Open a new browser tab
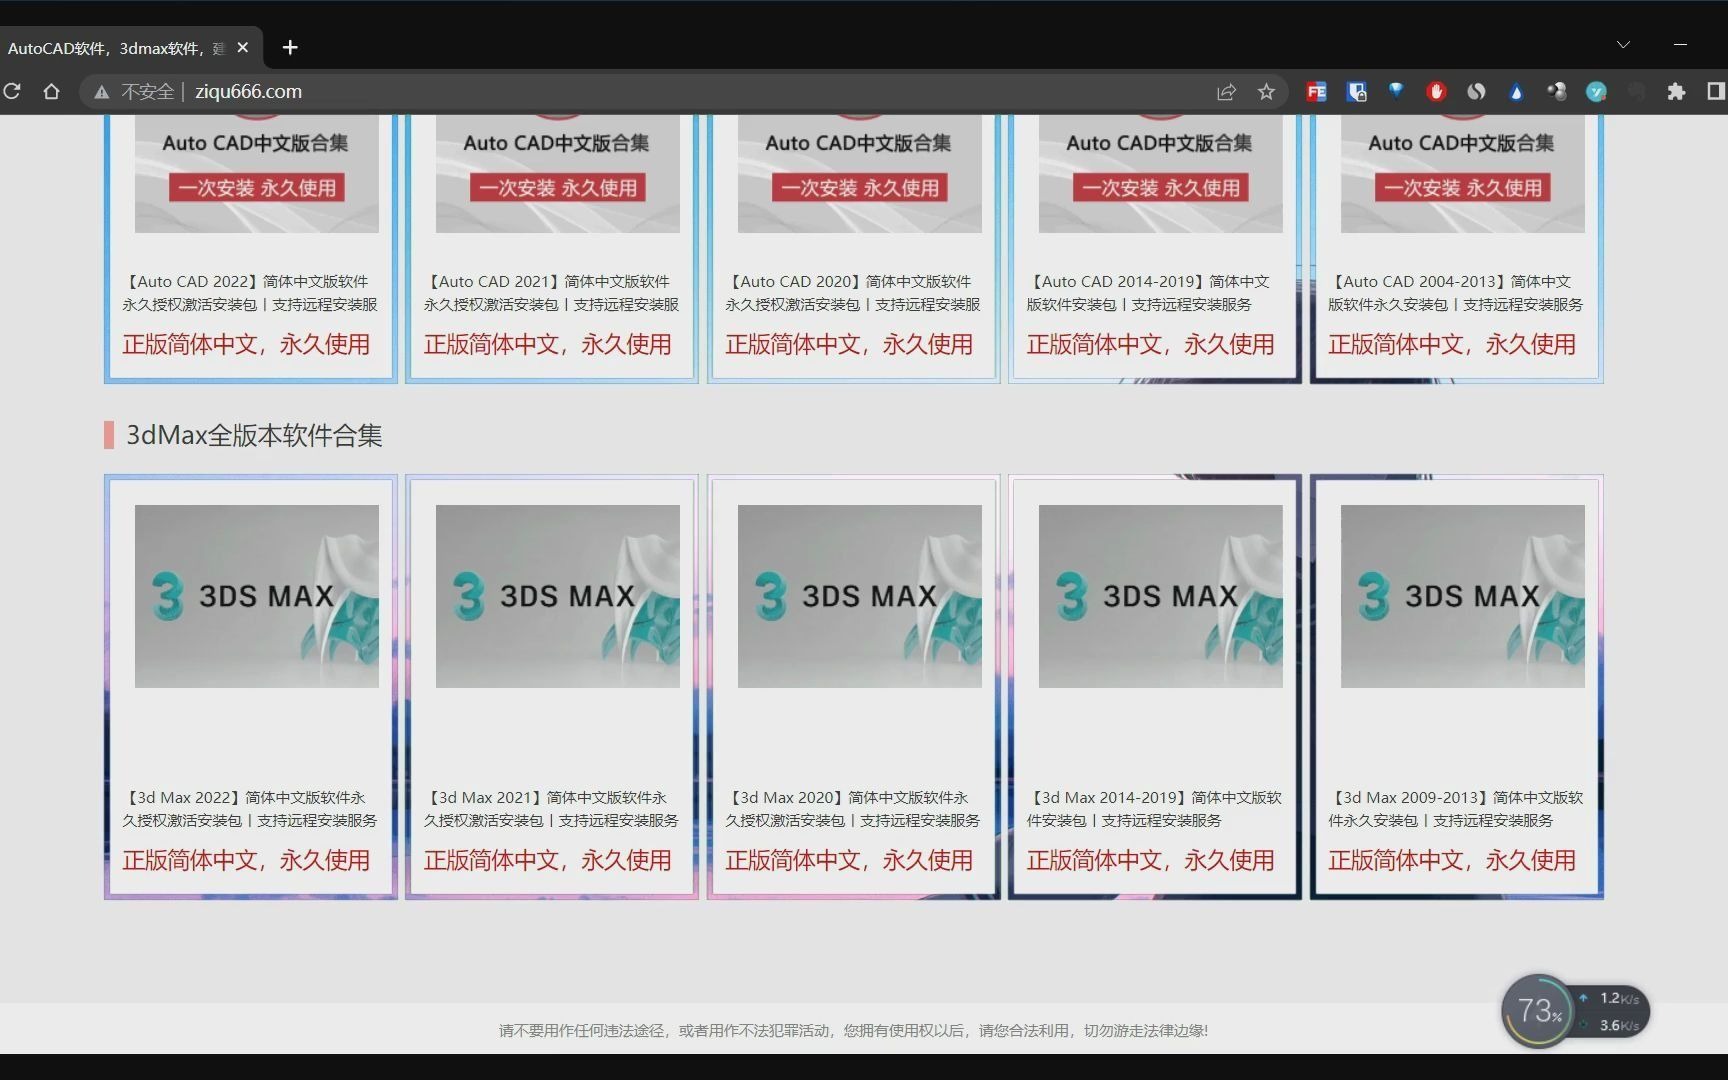Image resolution: width=1728 pixels, height=1080 pixels. [289, 47]
